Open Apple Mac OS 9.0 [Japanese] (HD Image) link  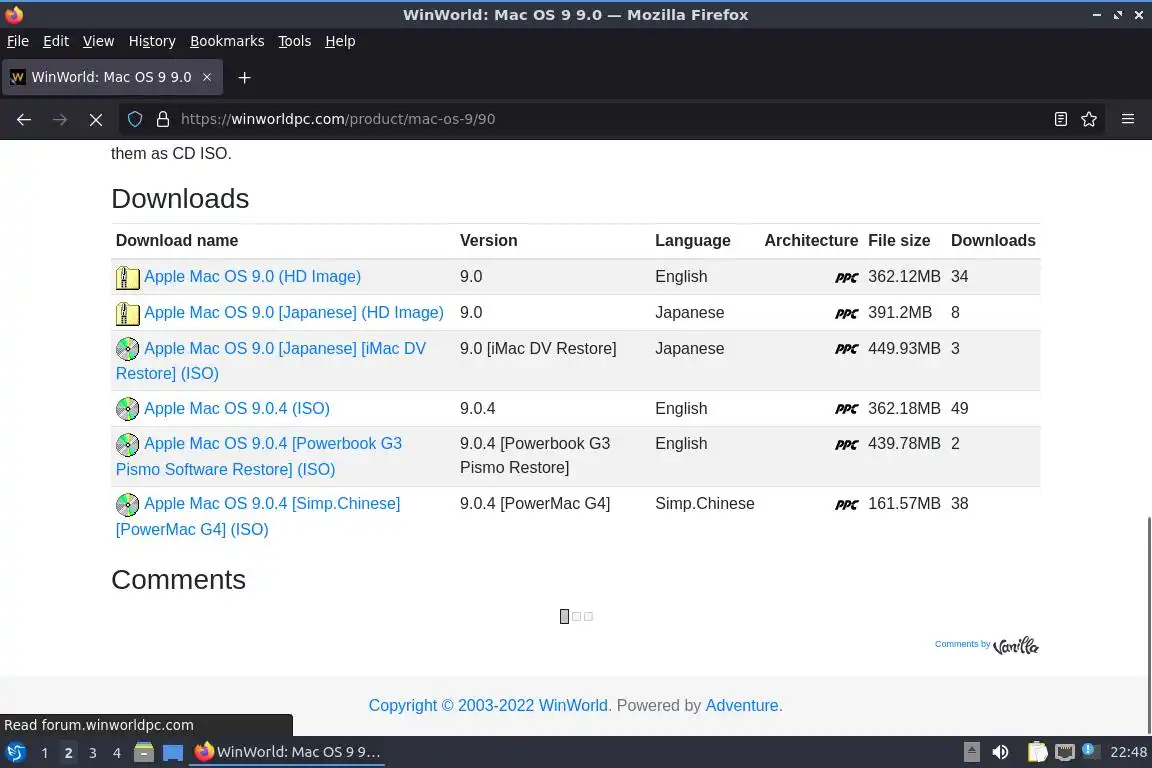pyautogui.click(x=294, y=312)
